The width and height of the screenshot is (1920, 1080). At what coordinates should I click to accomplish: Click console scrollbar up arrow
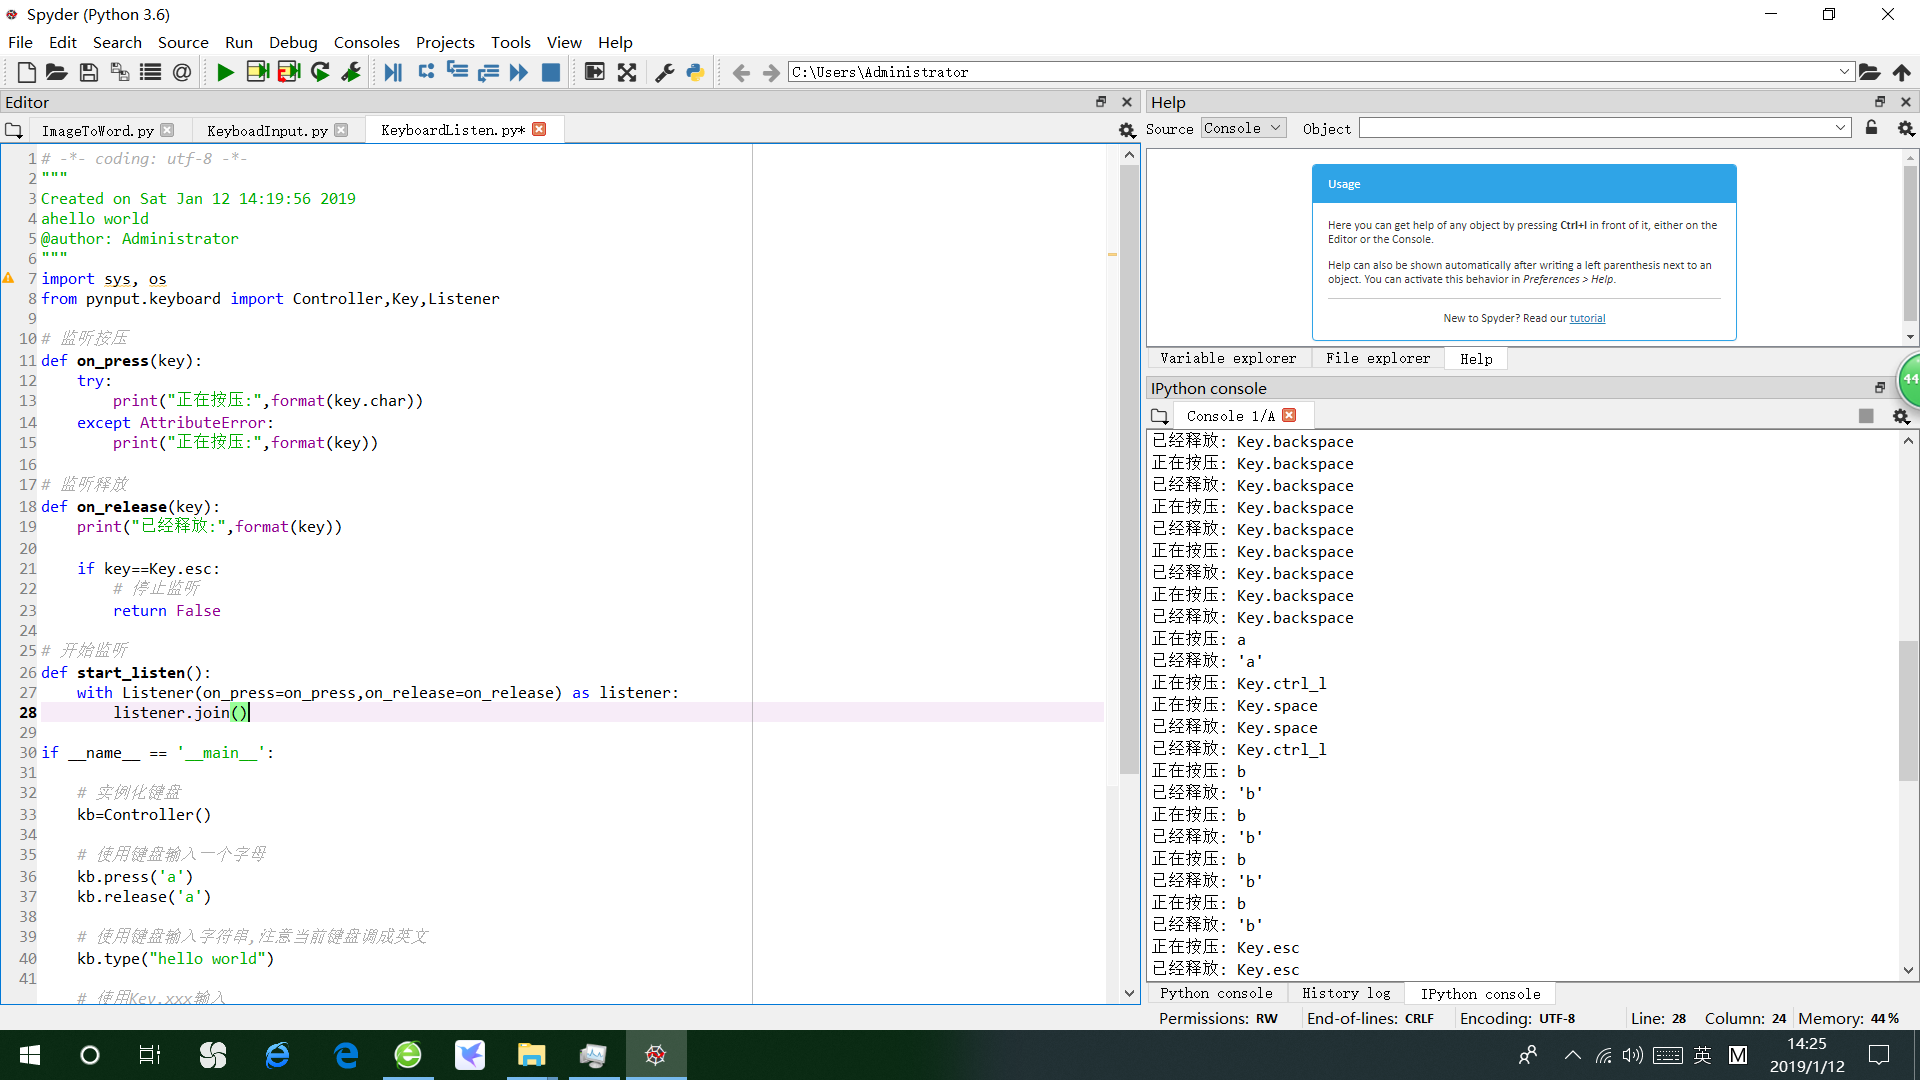click(x=1908, y=440)
